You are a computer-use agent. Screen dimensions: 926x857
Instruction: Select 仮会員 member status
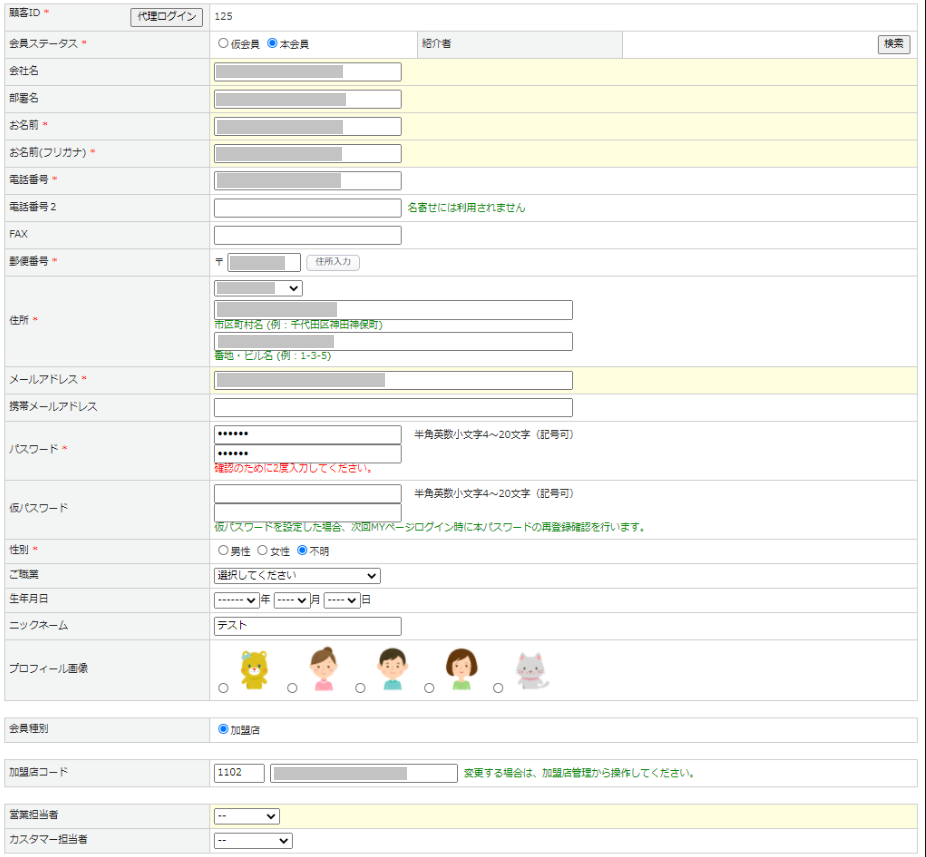[223, 44]
